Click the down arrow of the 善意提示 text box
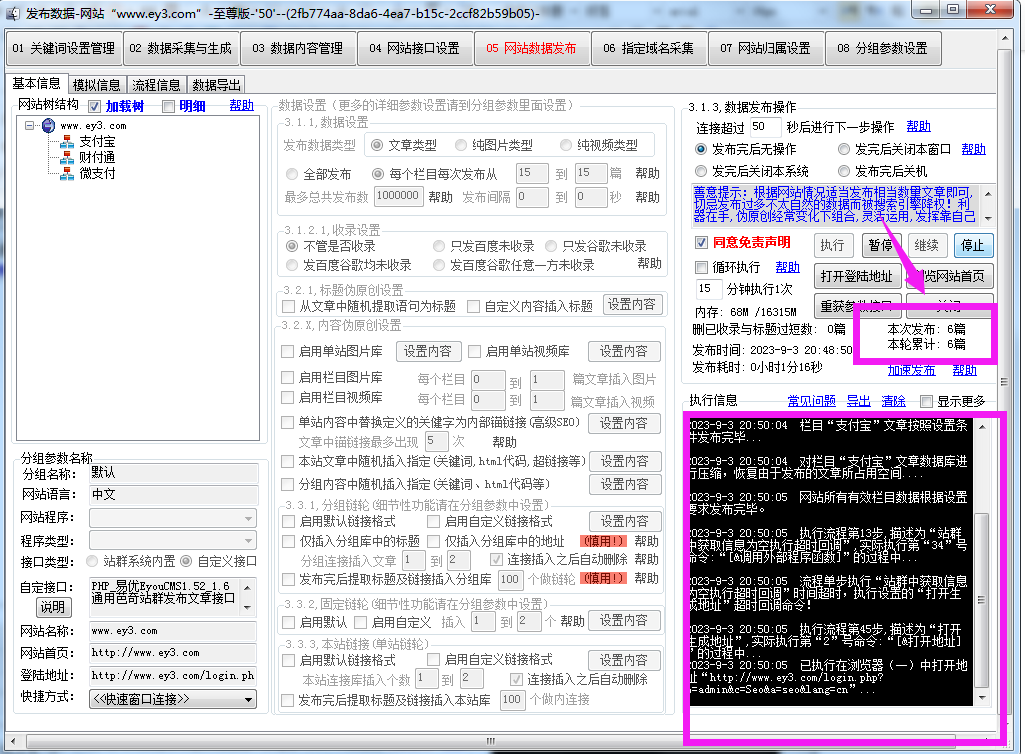Image resolution: width=1025 pixels, height=754 pixels. [x=988, y=218]
